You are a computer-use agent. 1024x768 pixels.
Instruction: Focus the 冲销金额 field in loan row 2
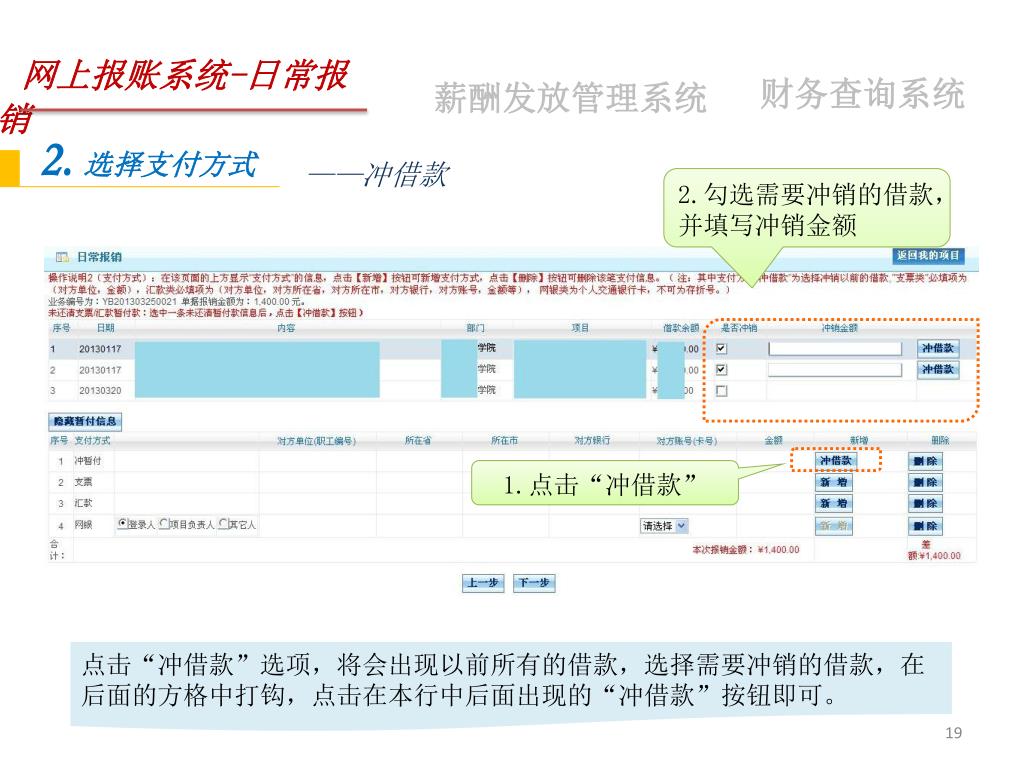click(x=835, y=370)
